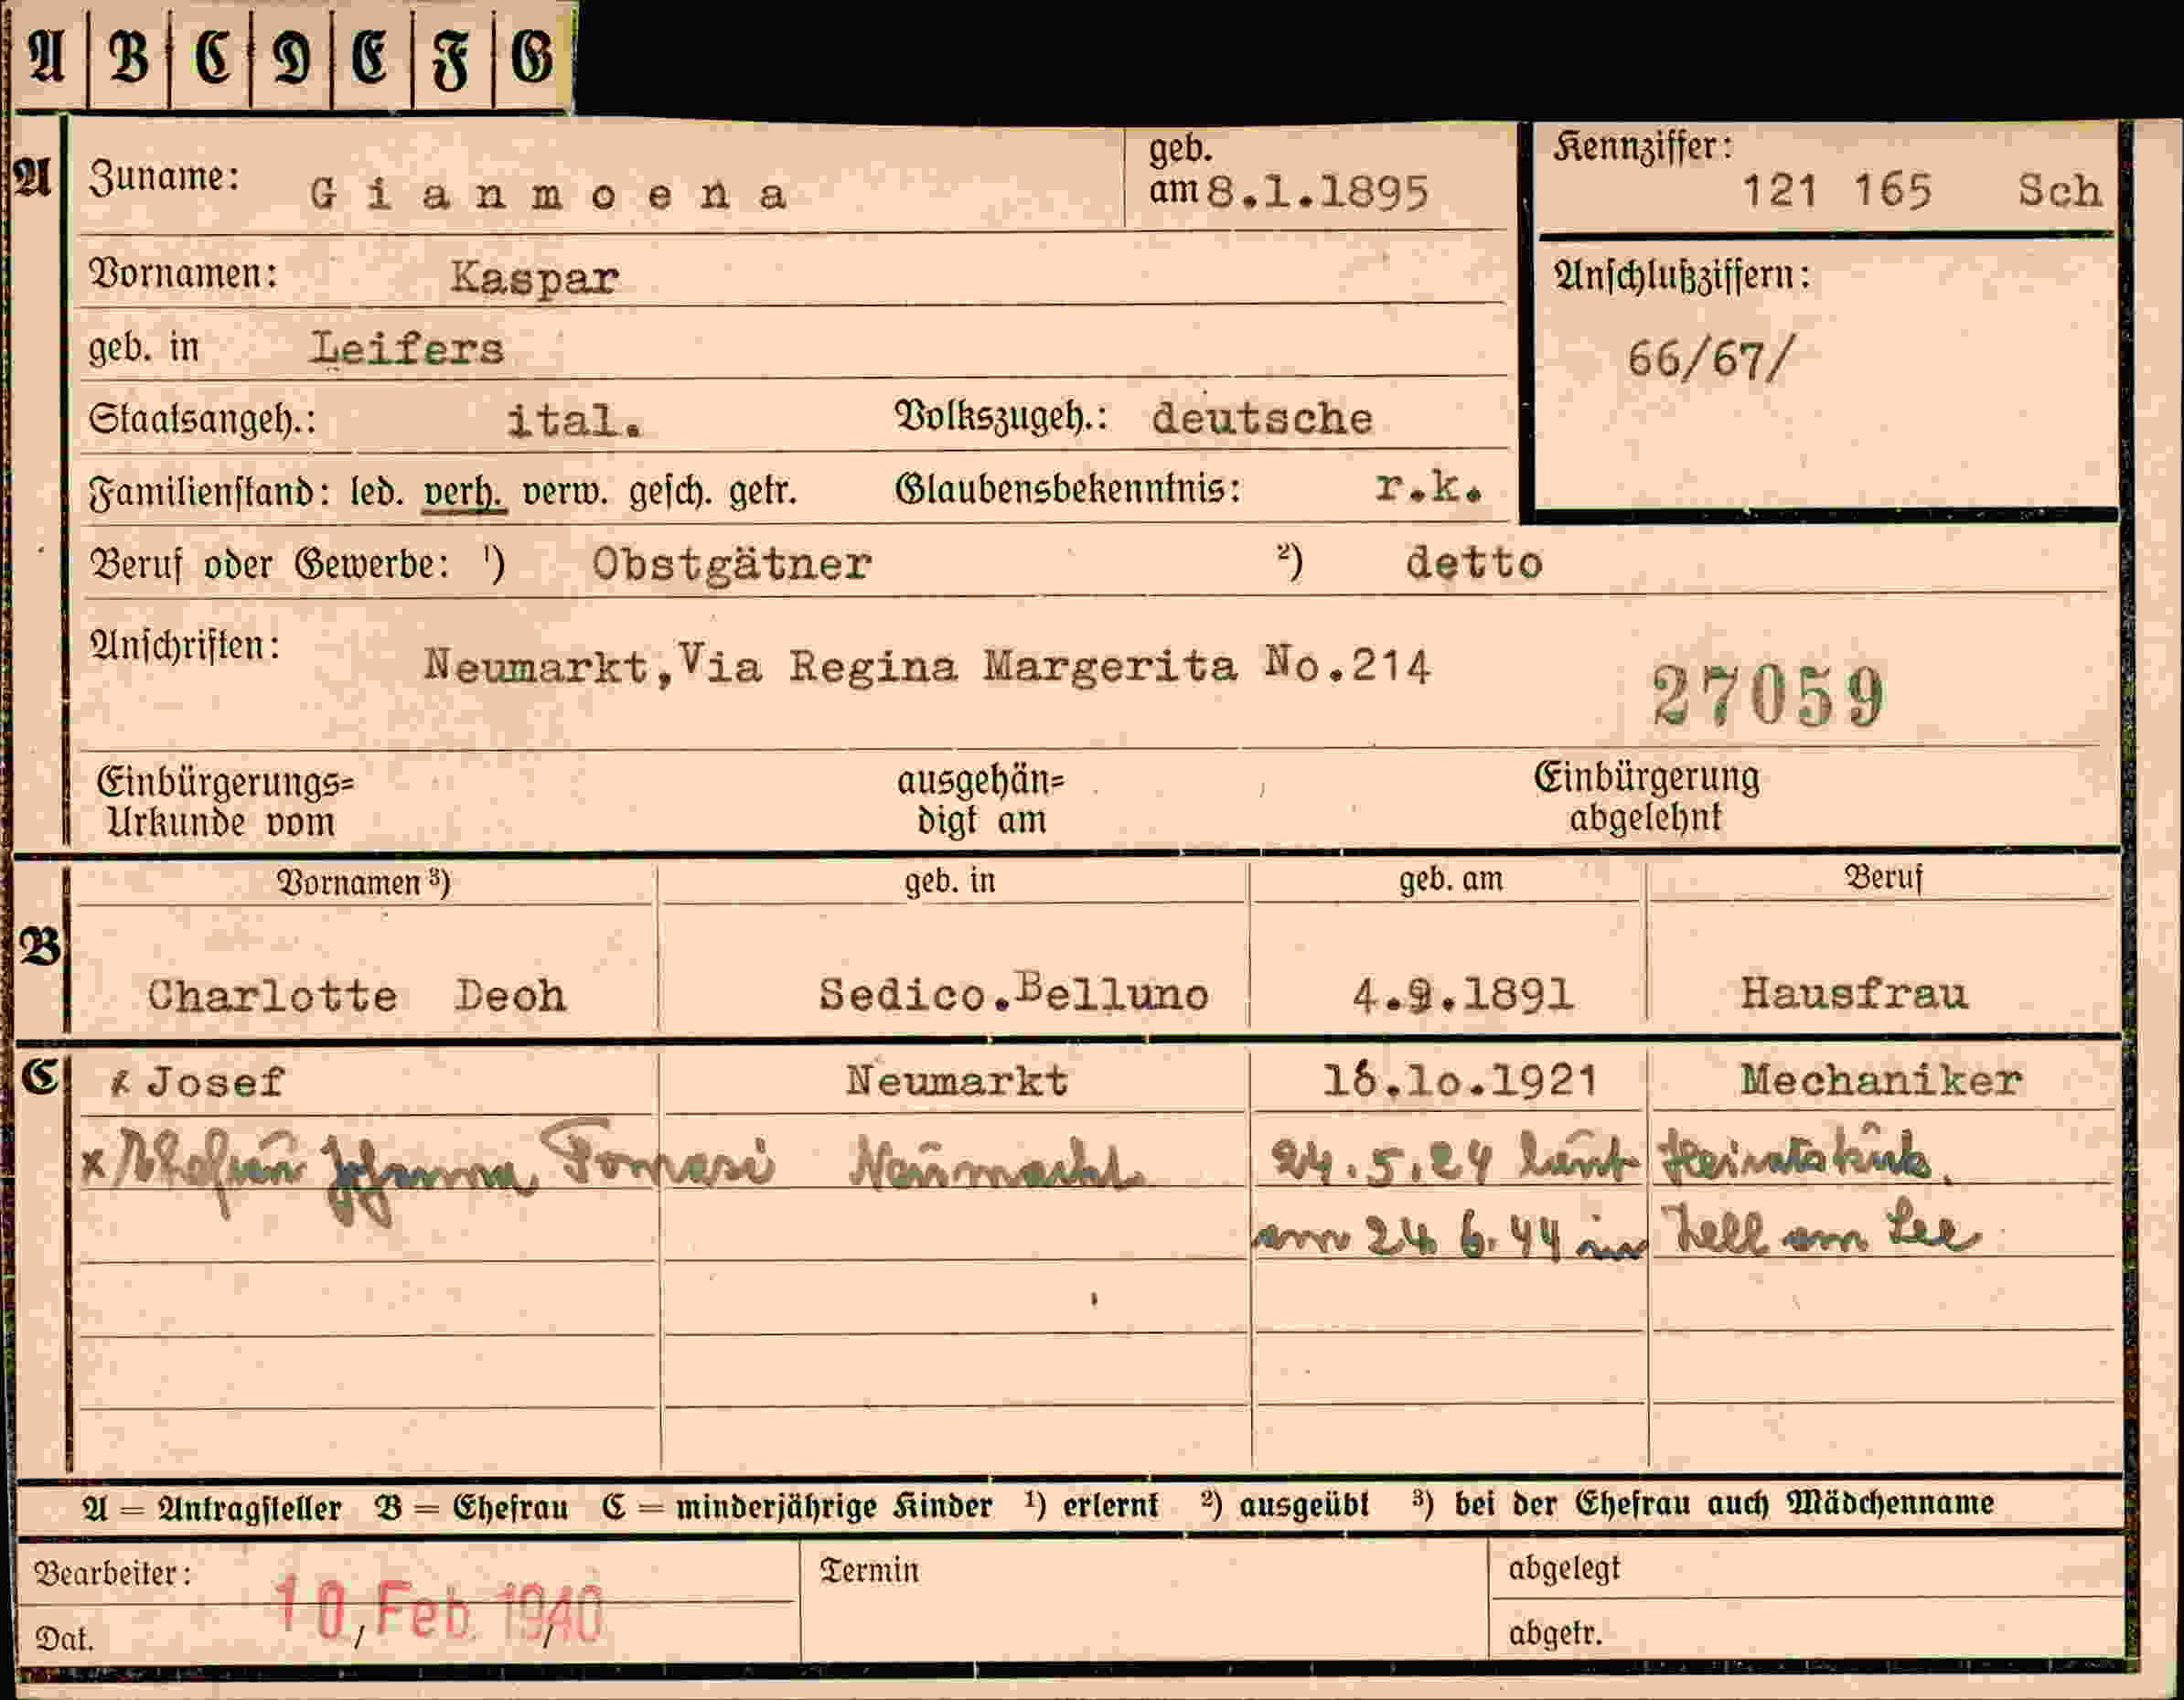The height and width of the screenshot is (1700, 2184).
Task: Click the wife's occupation Hausfrau
Action: 1854,993
